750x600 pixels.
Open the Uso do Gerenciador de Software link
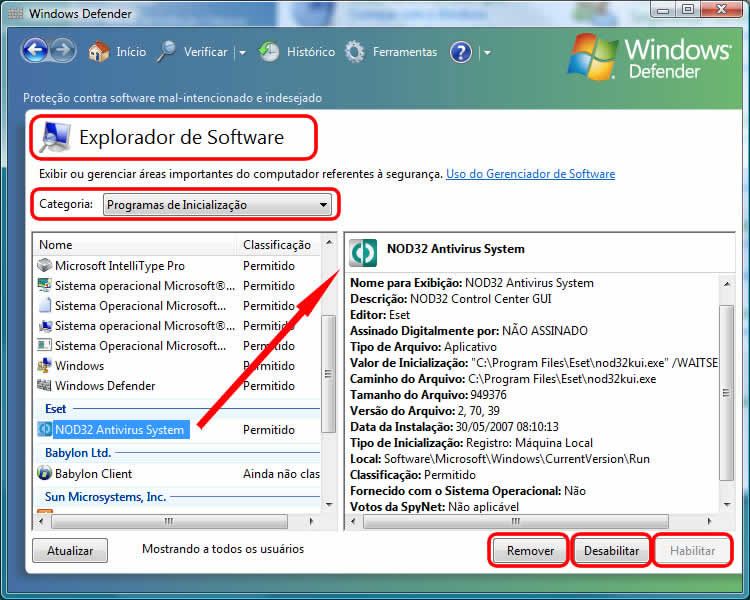pyautogui.click(x=530, y=174)
